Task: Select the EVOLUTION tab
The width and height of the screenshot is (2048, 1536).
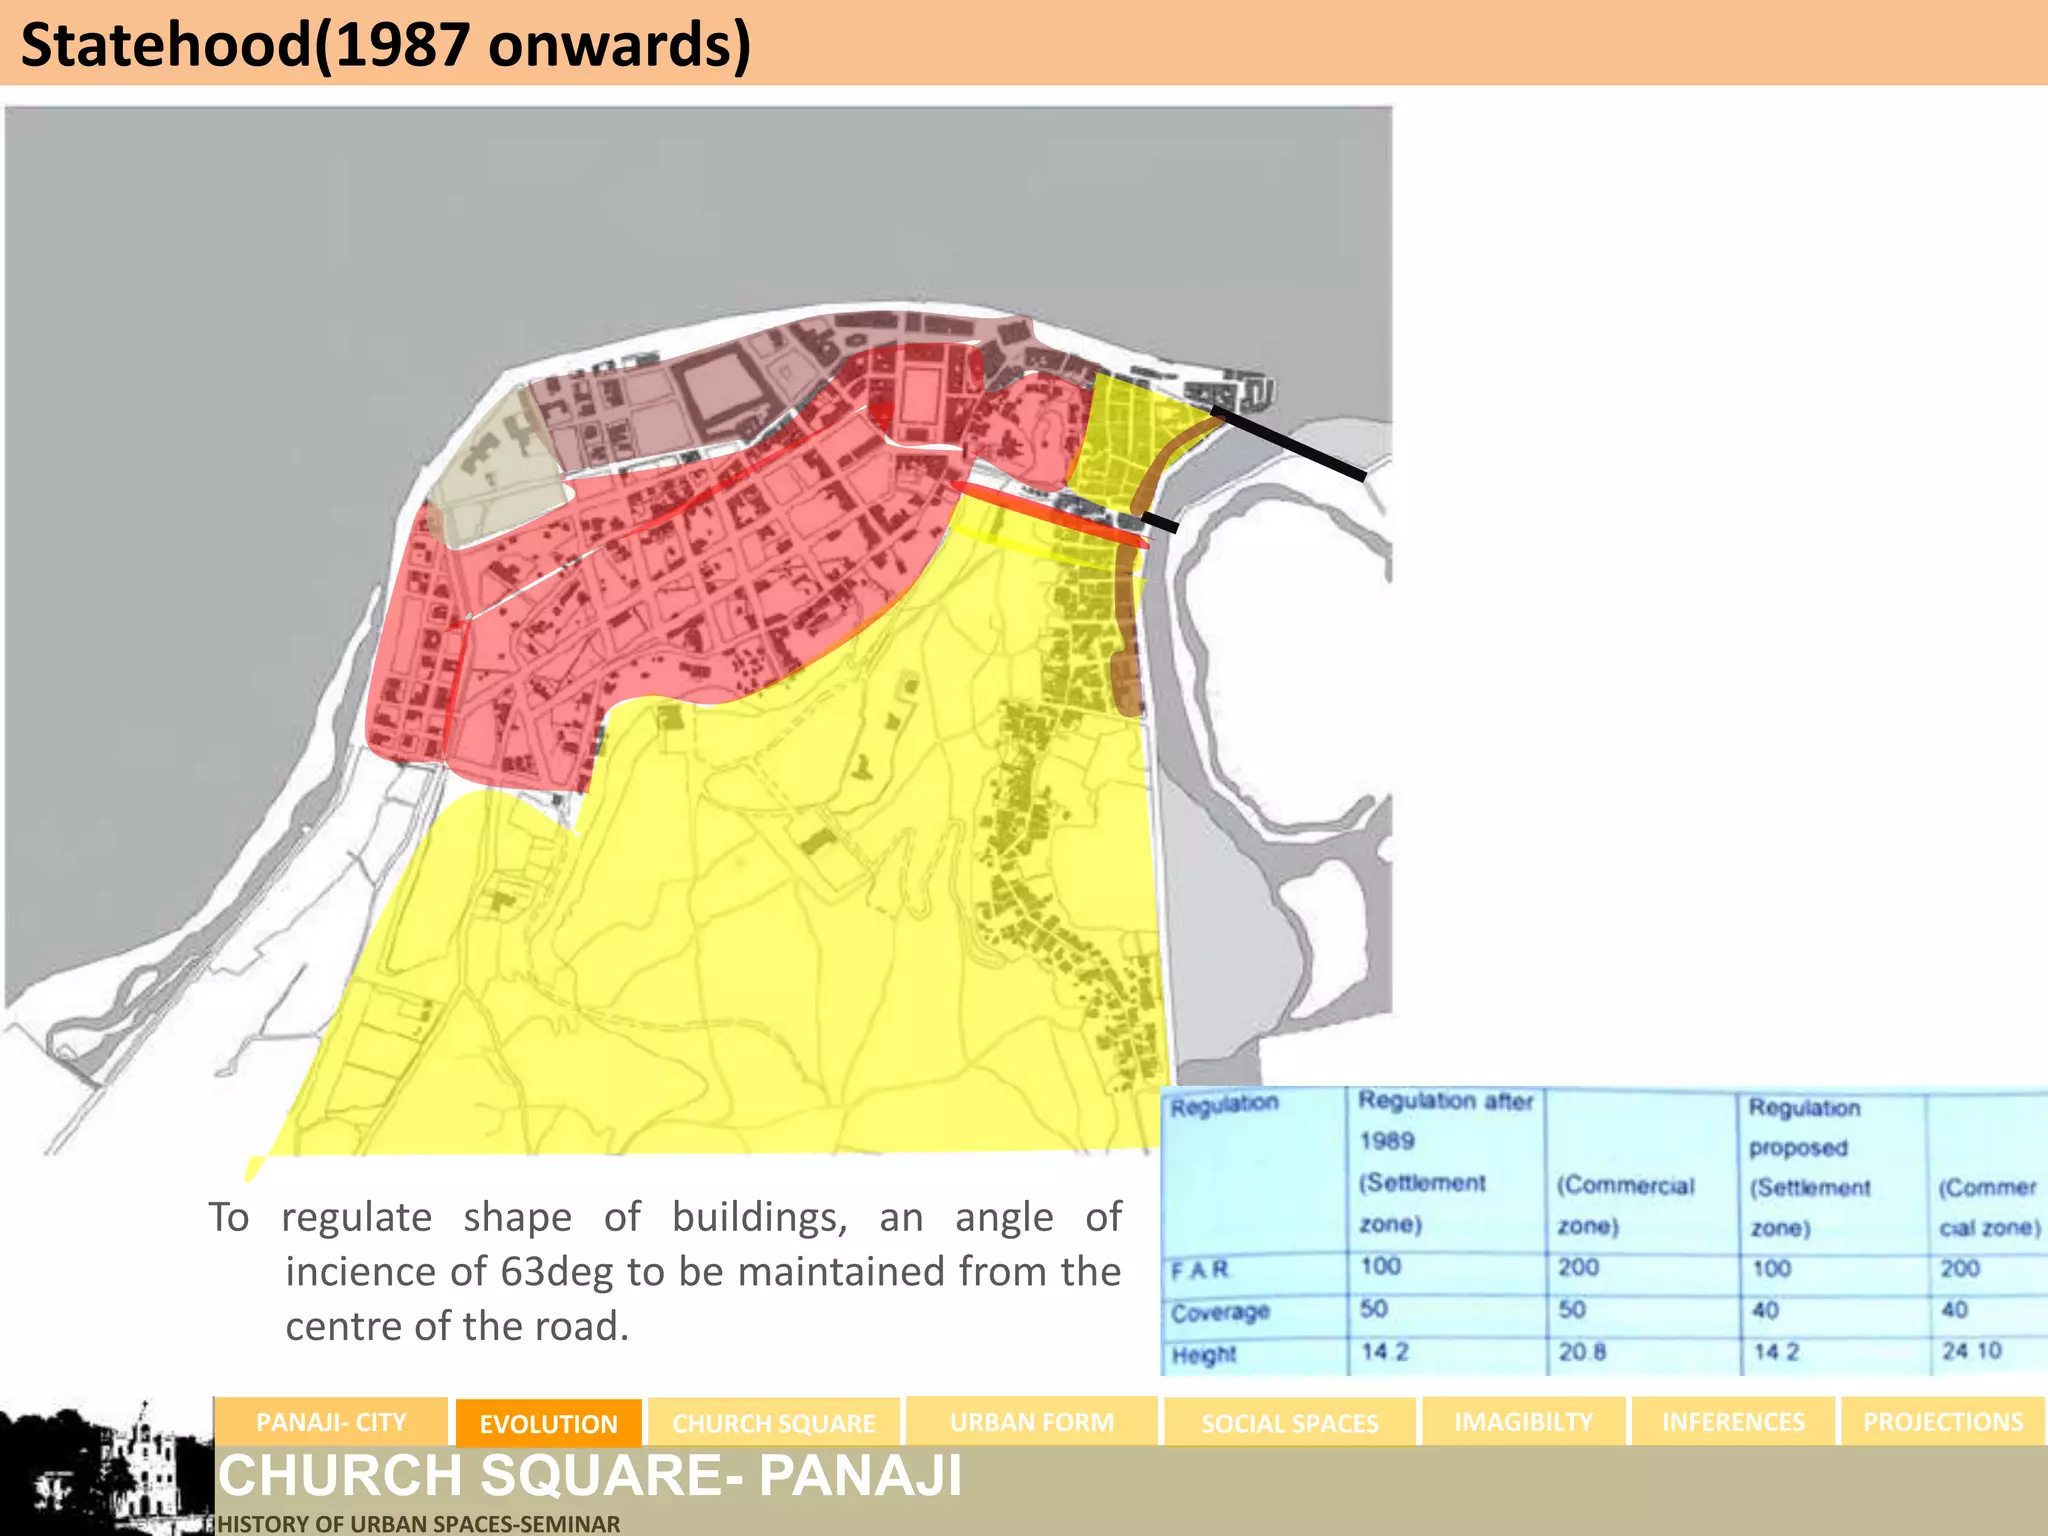Action: pyautogui.click(x=548, y=1422)
